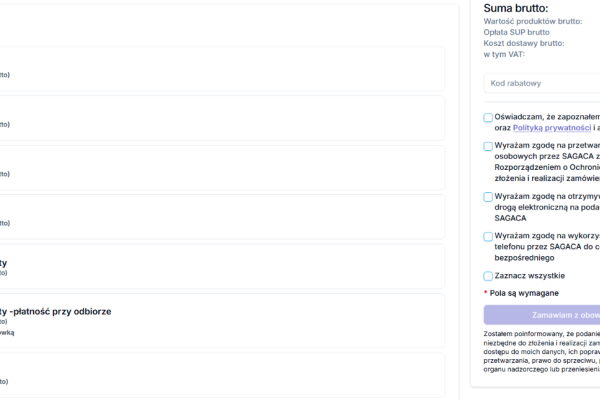Open the 'Polityką prywatności' link
The image size is (600, 400).
tap(551, 128)
